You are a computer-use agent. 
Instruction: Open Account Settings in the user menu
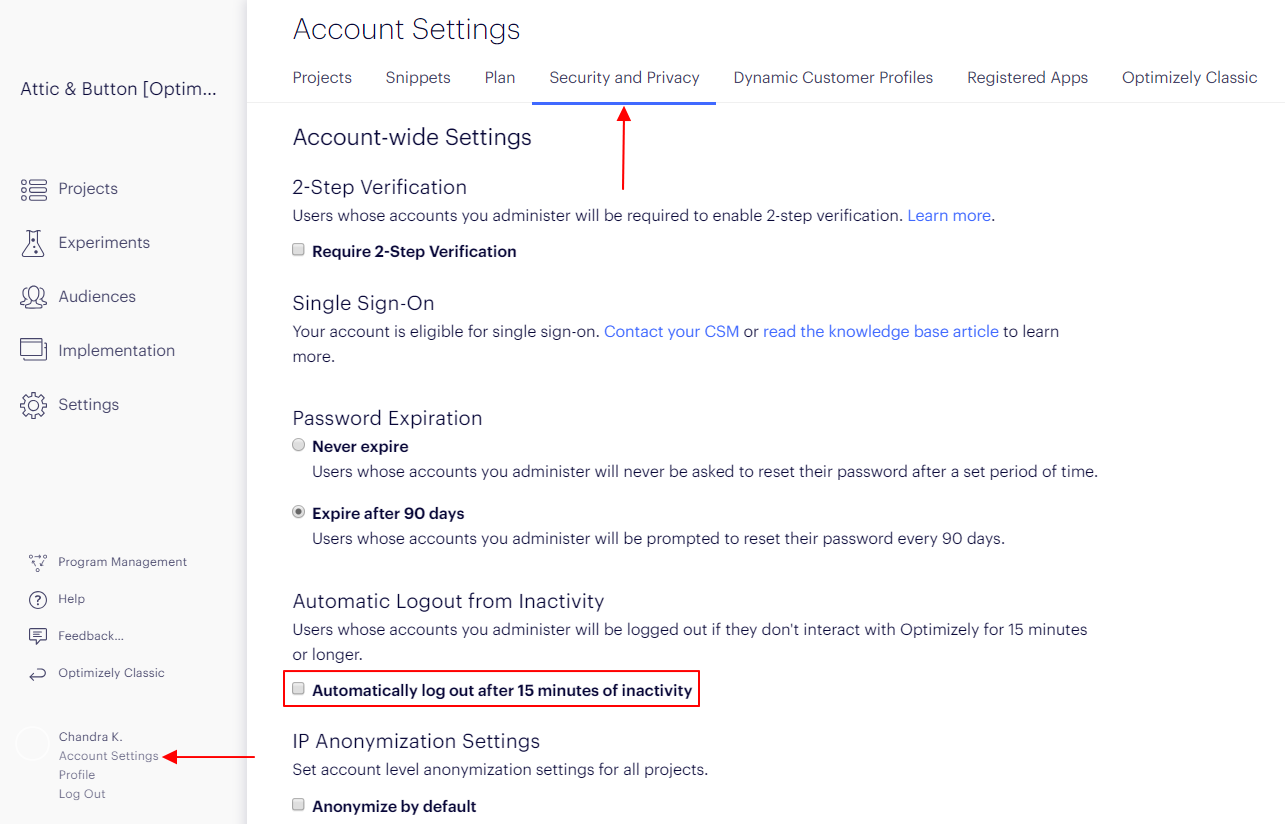[x=109, y=756]
